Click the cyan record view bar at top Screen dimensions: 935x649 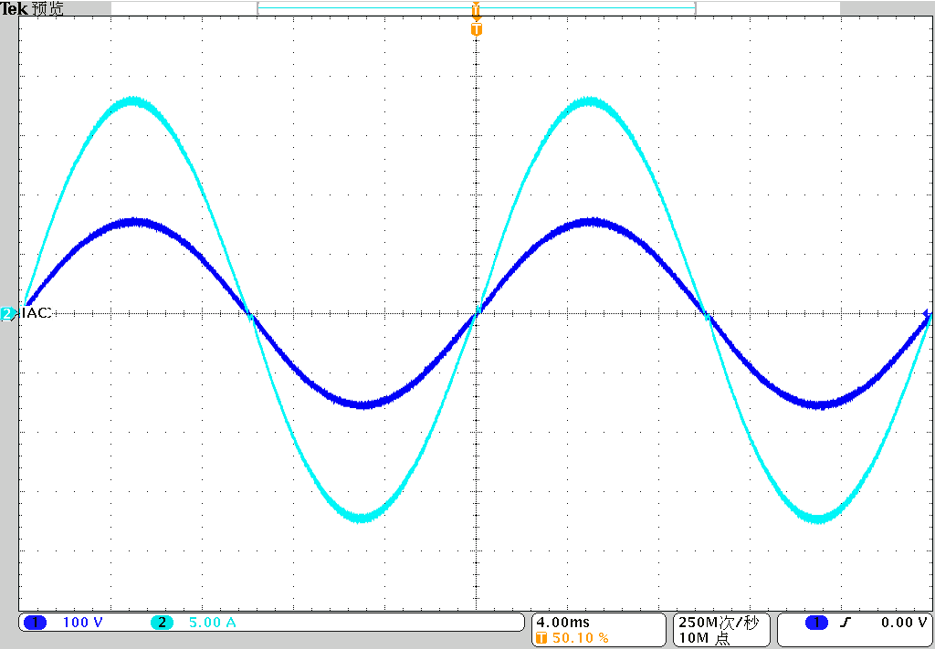pos(476,8)
